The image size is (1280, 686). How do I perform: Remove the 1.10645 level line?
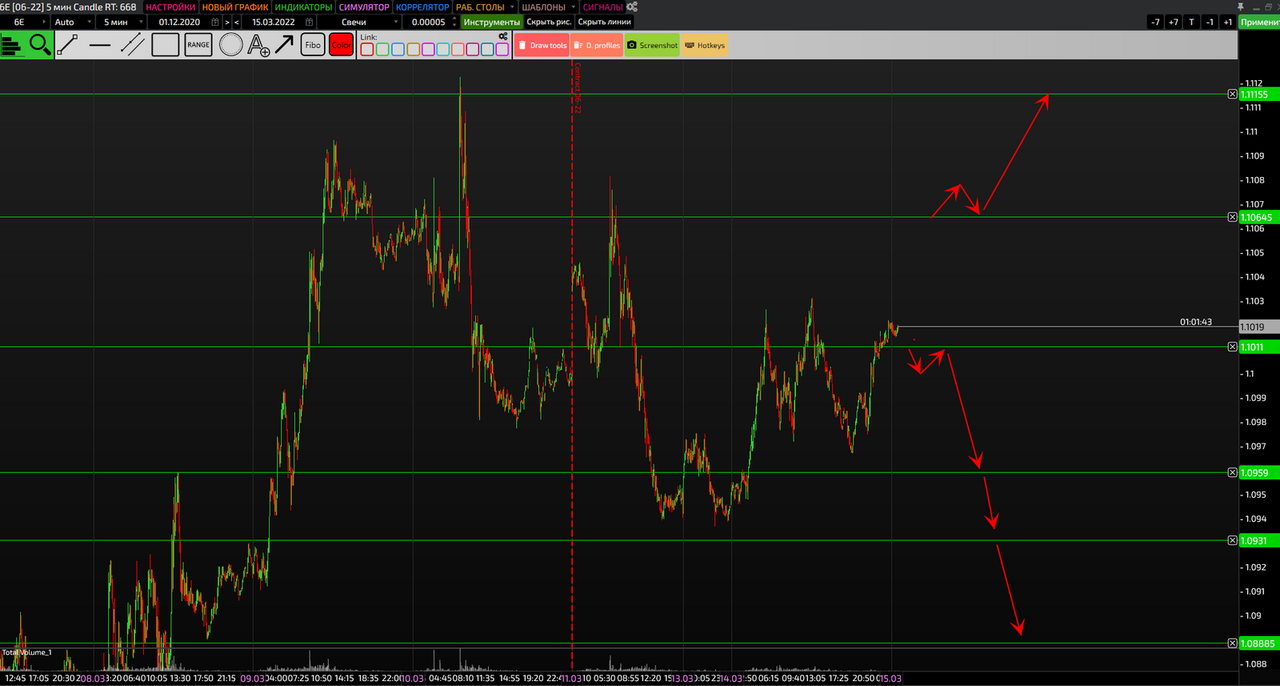coord(1232,217)
